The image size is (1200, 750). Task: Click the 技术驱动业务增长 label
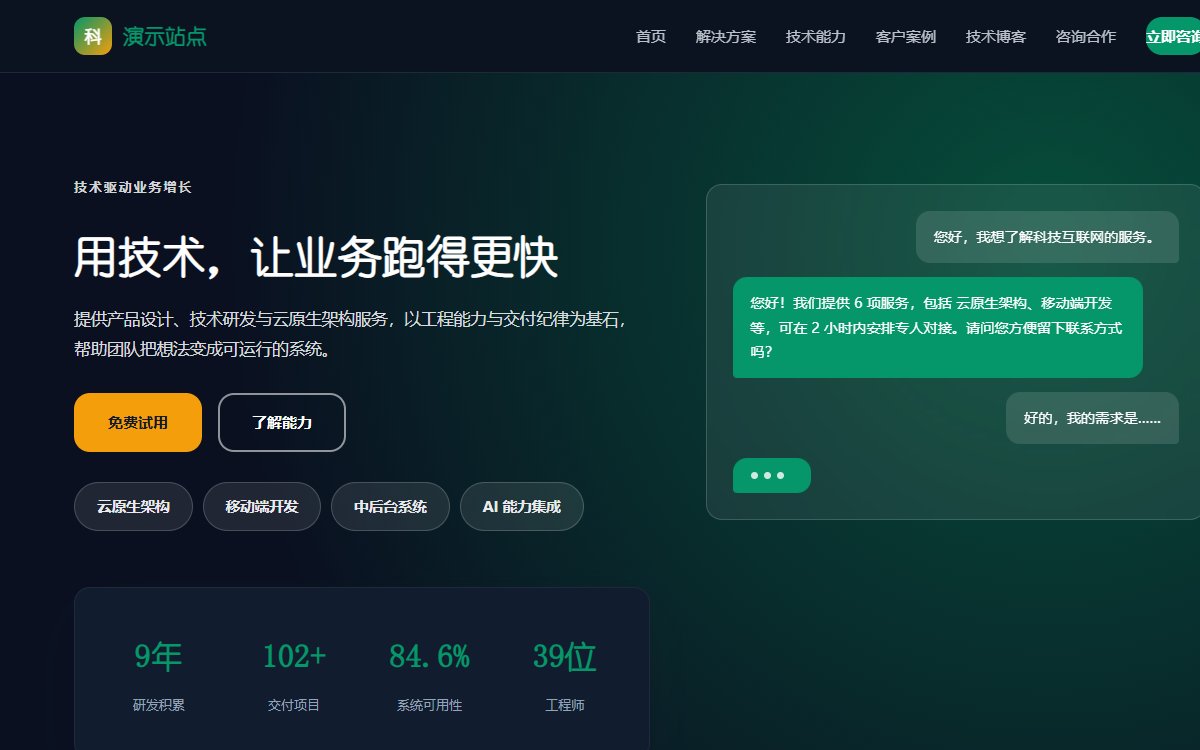tap(133, 187)
